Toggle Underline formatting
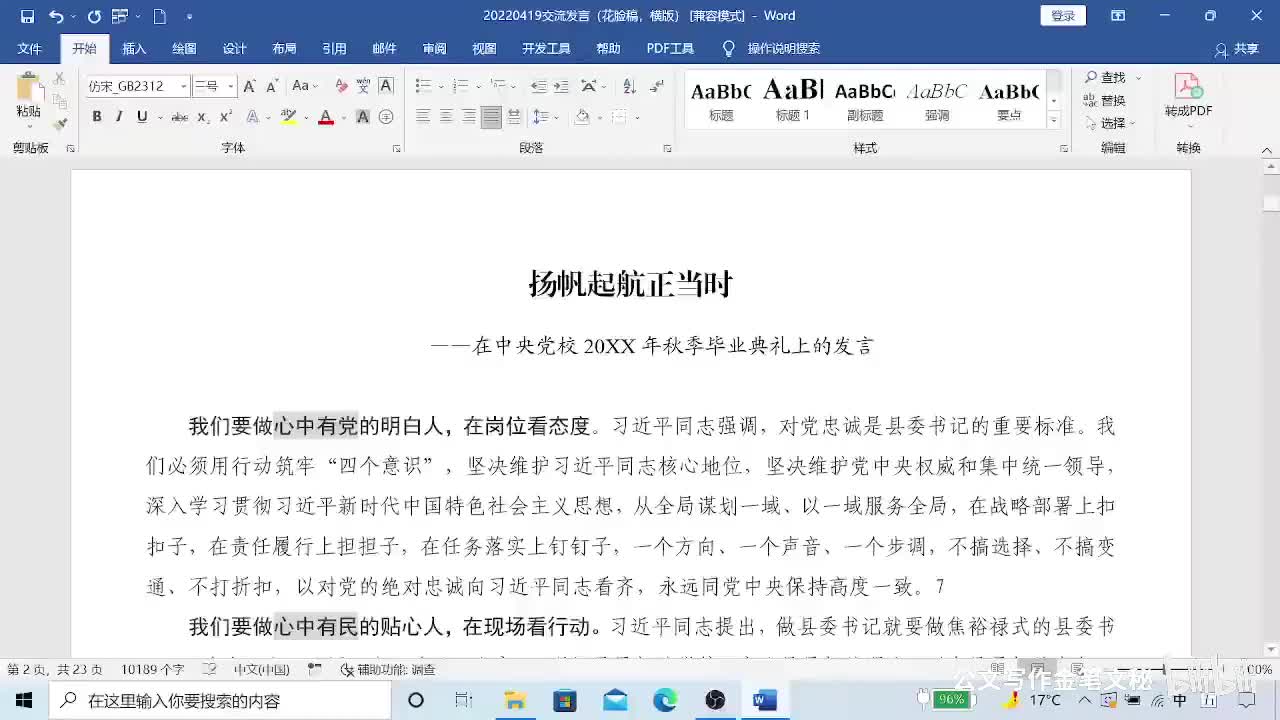This screenshot has height=720, width=1280. (x=142, y=117)
